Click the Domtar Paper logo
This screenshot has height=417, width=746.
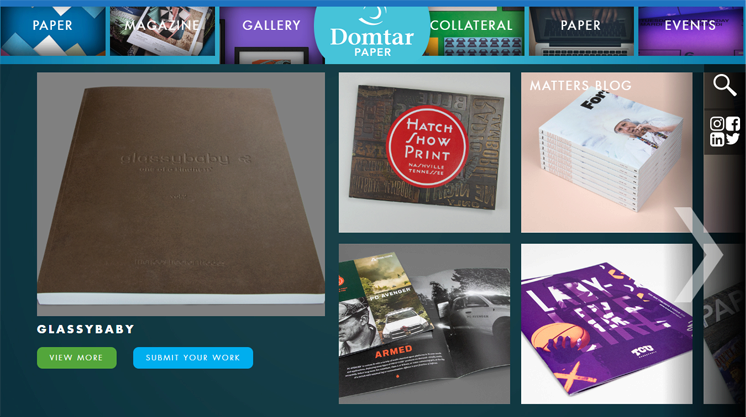tap(372, 35)
